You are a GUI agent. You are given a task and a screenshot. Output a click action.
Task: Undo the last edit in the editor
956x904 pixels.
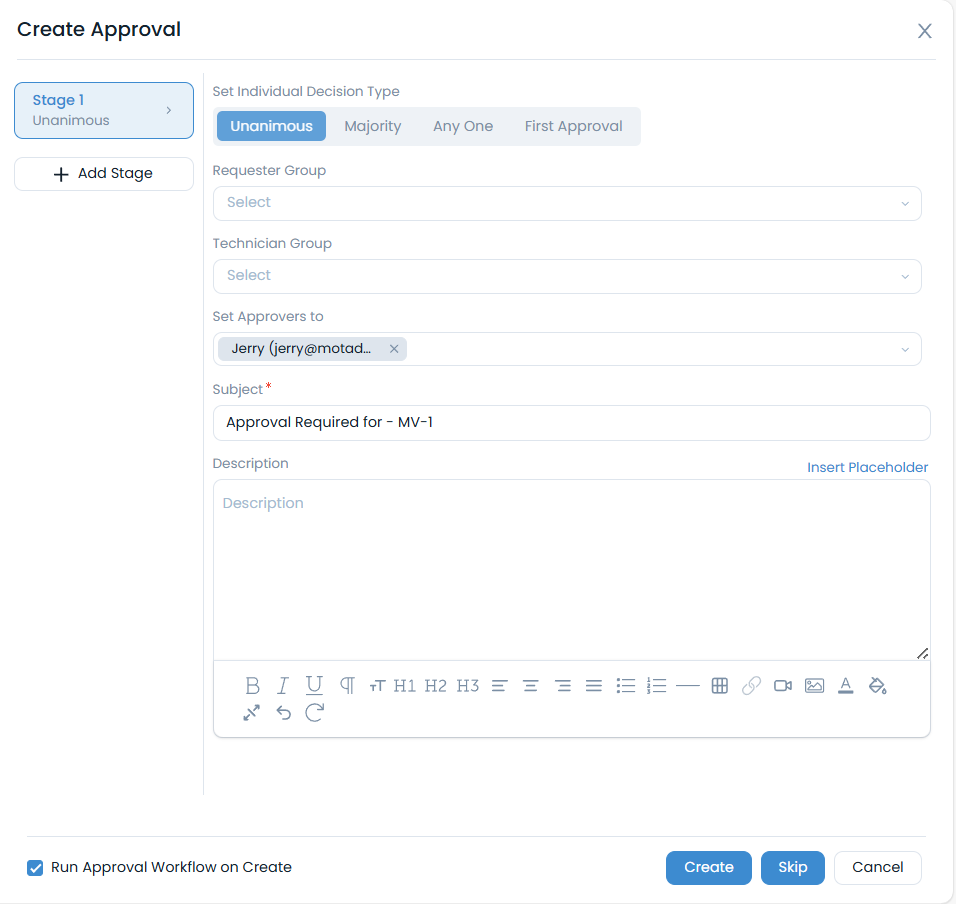pos(283,712)
